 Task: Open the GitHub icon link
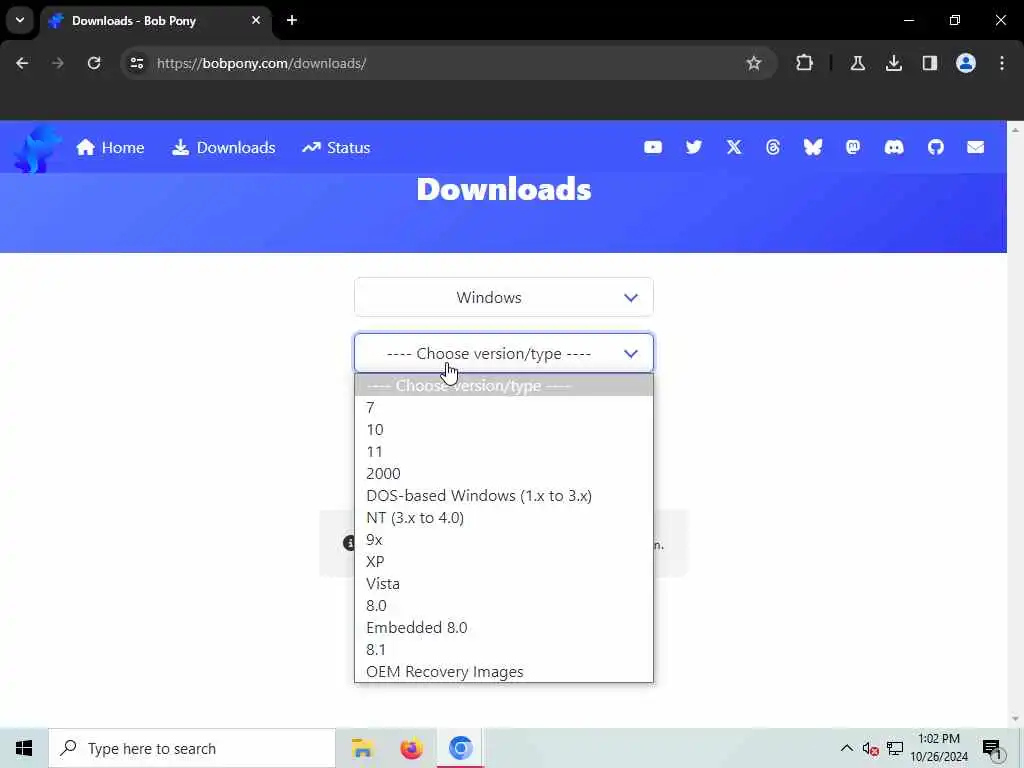click(x=936, y=148)
